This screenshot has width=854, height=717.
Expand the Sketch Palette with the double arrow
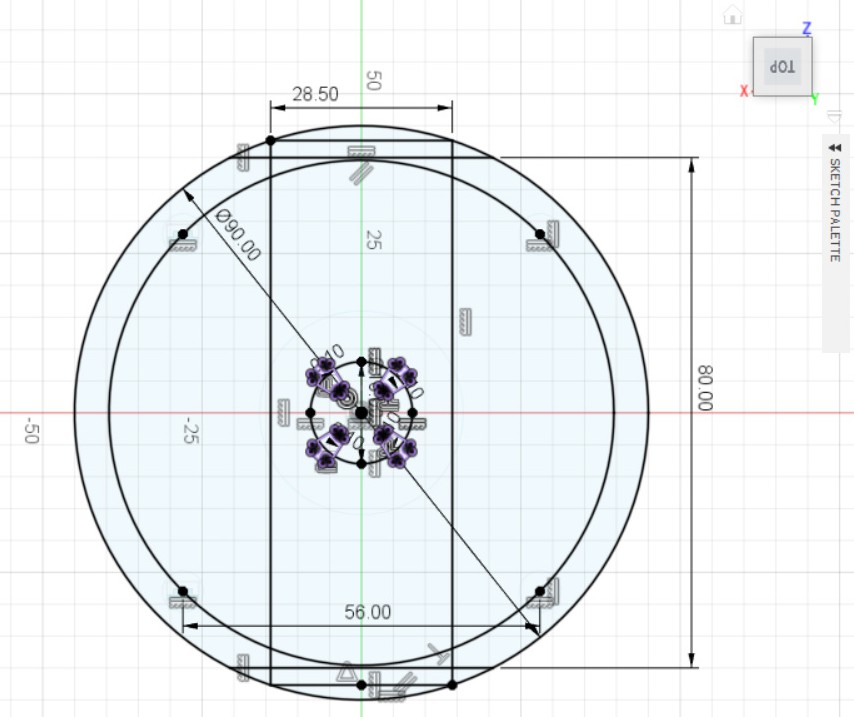pos(835,146)
